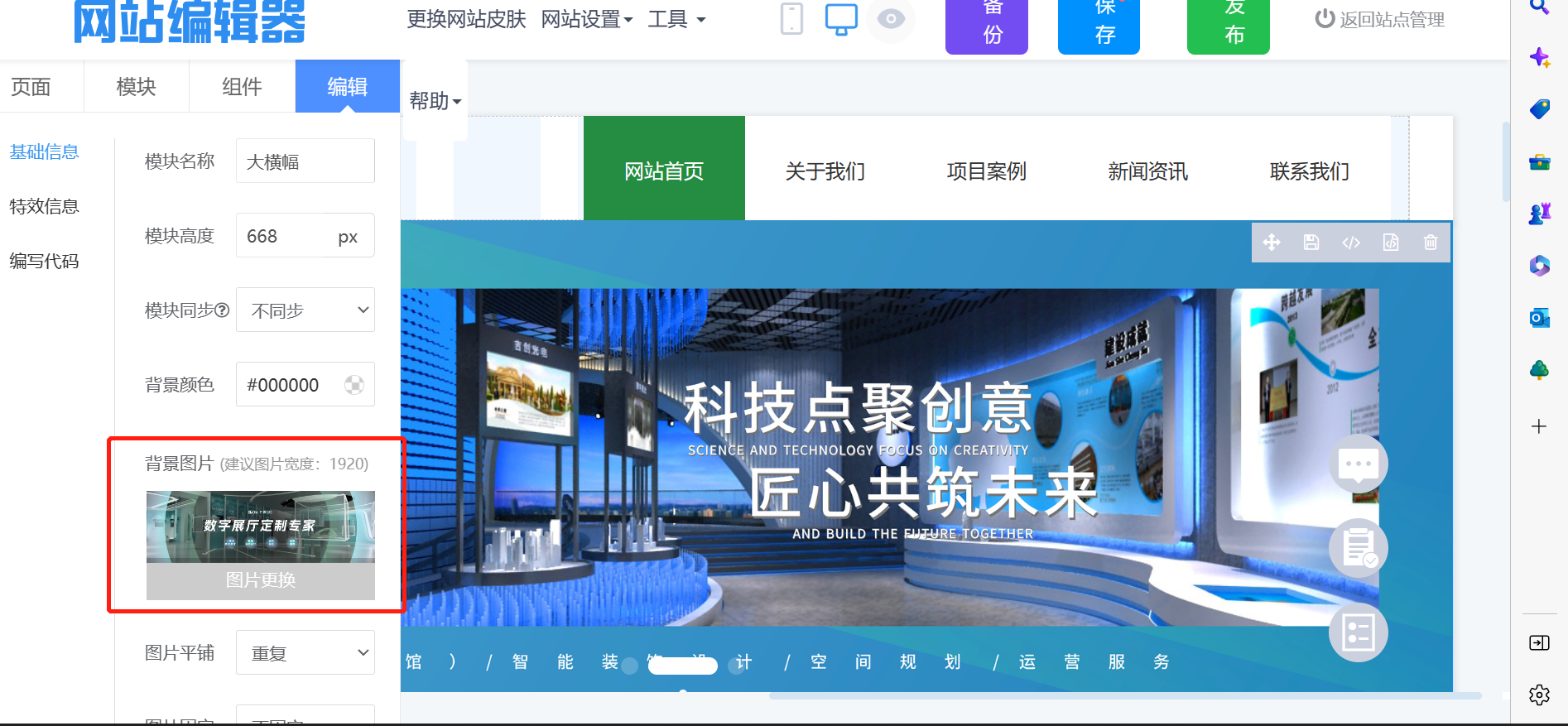The width and height of the screenshot is (1568, 726).
Task: Click the 图片更换 button
Action: (260, 581)
